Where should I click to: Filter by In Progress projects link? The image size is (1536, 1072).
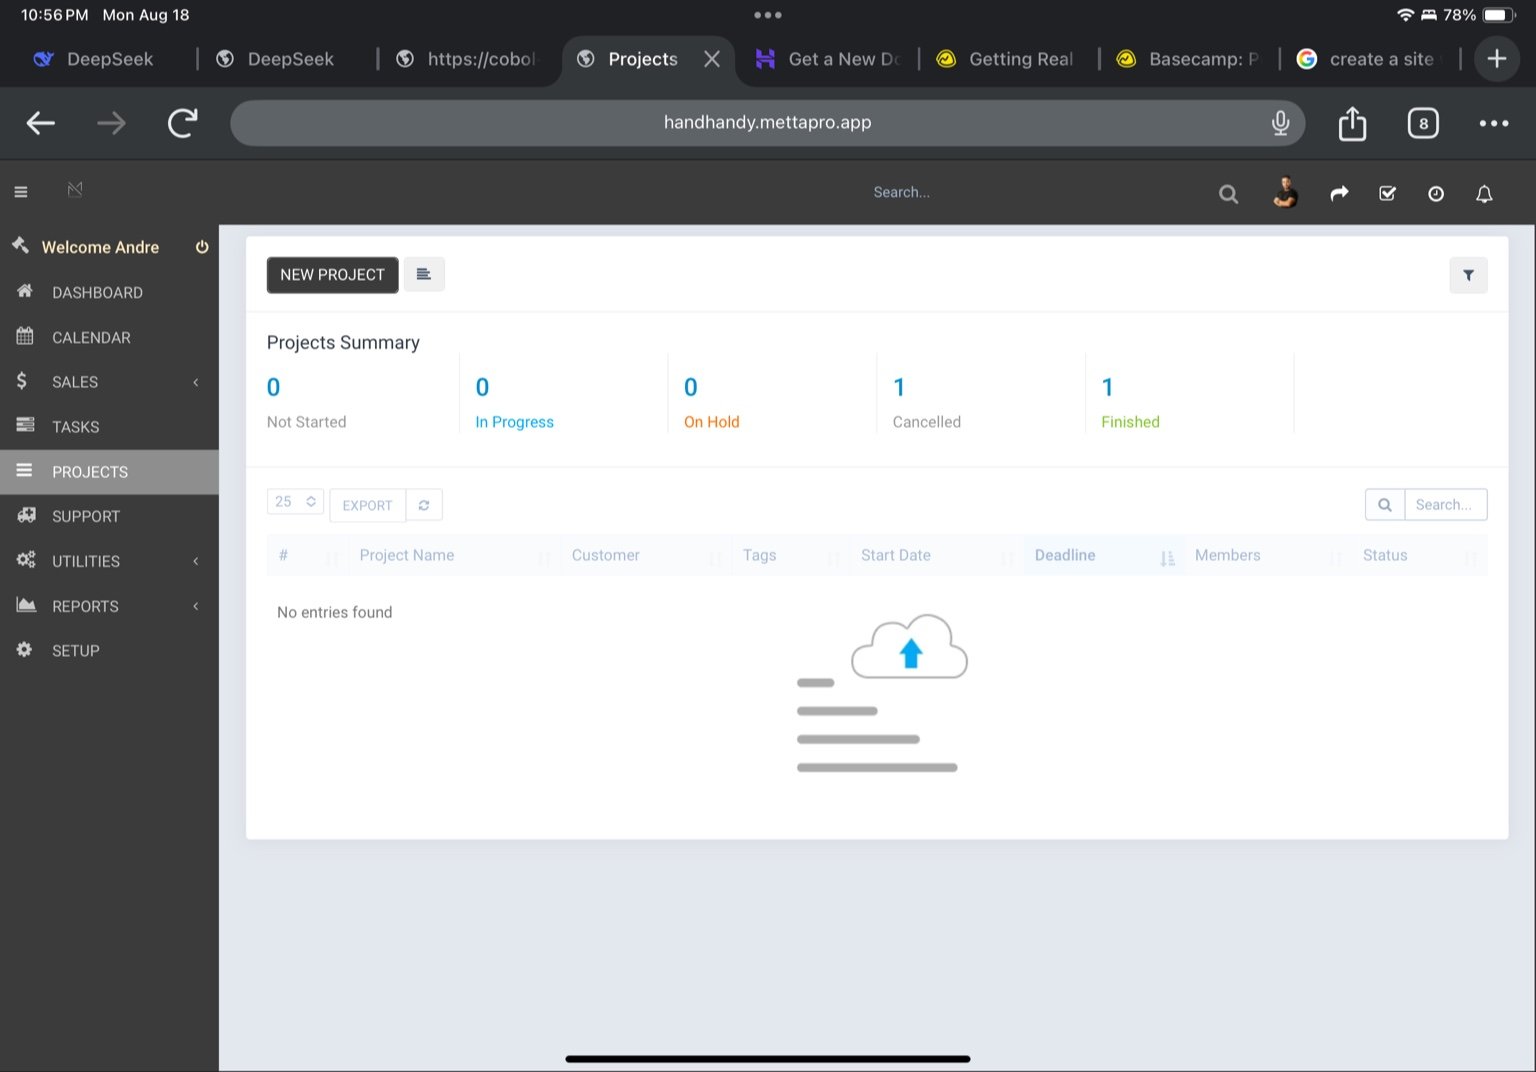tap(514, 422)
